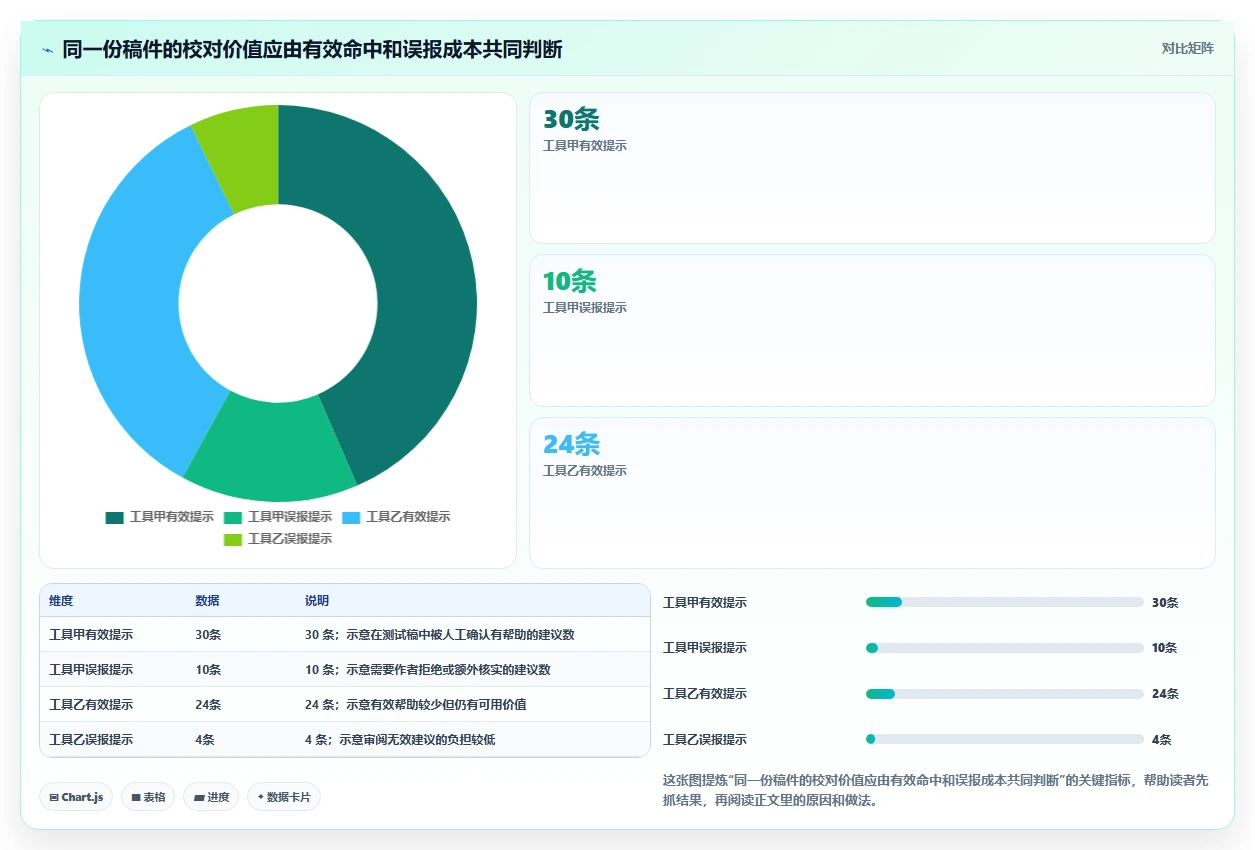Screen dimensions: 1255x850
Task: Click the 工具乙有效提示 progress bar
Action: tap(1004, 694)
